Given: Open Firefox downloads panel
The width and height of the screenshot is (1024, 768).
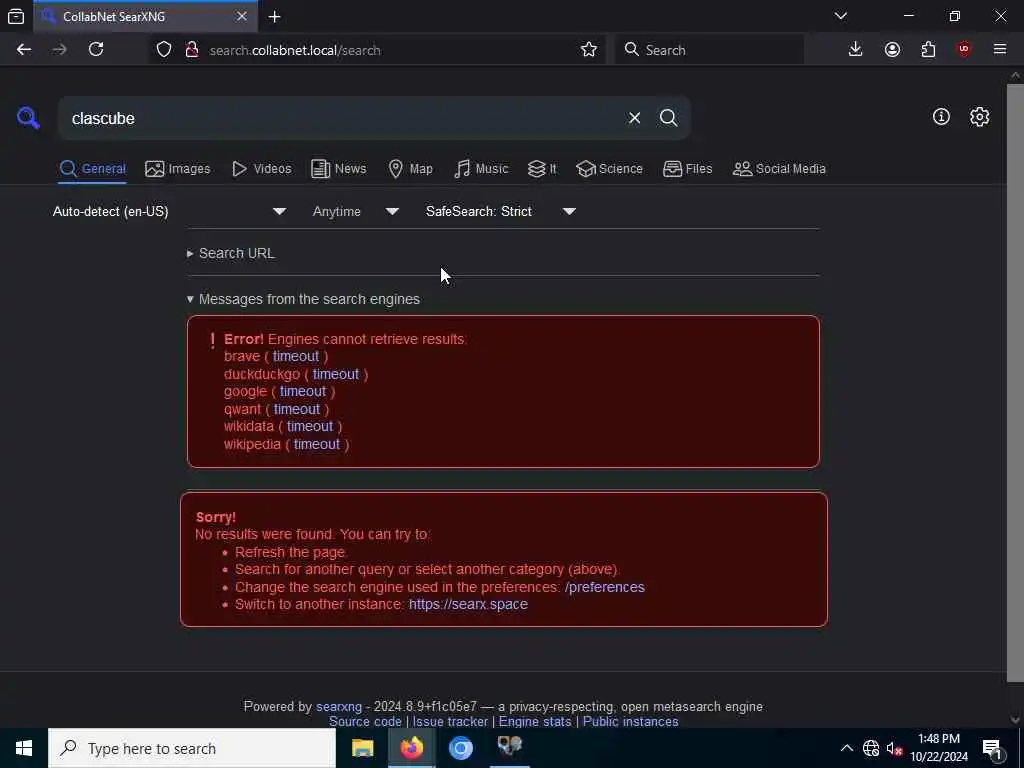Looking at the screenshot, I should (855, 50).
